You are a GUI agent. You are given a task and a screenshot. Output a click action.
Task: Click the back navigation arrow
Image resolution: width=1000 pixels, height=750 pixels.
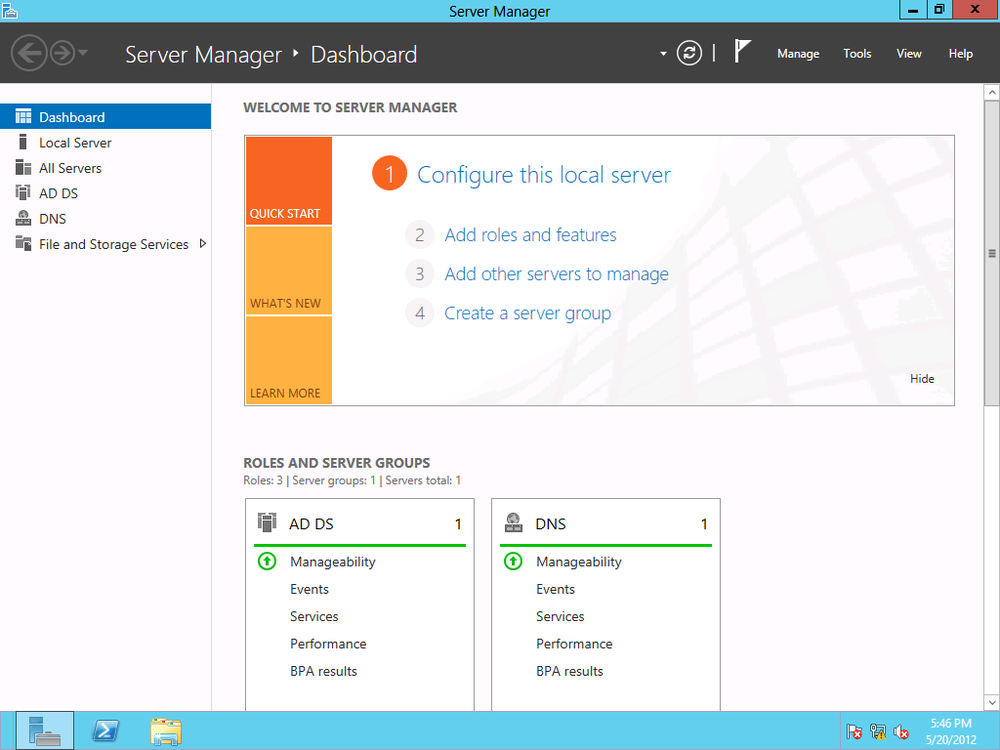[29, 53]
